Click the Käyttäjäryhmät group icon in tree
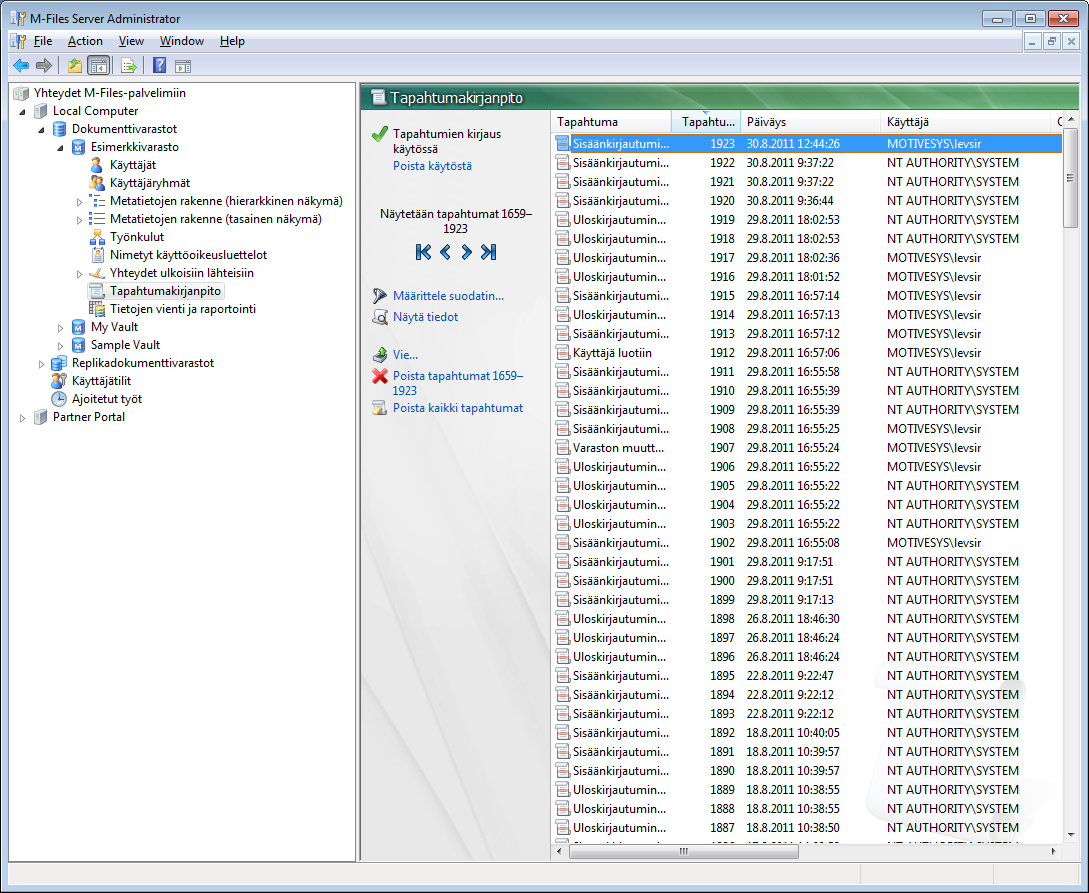Image resolution: width=1089 pixels, height=893 pixels. pos(97,183)
